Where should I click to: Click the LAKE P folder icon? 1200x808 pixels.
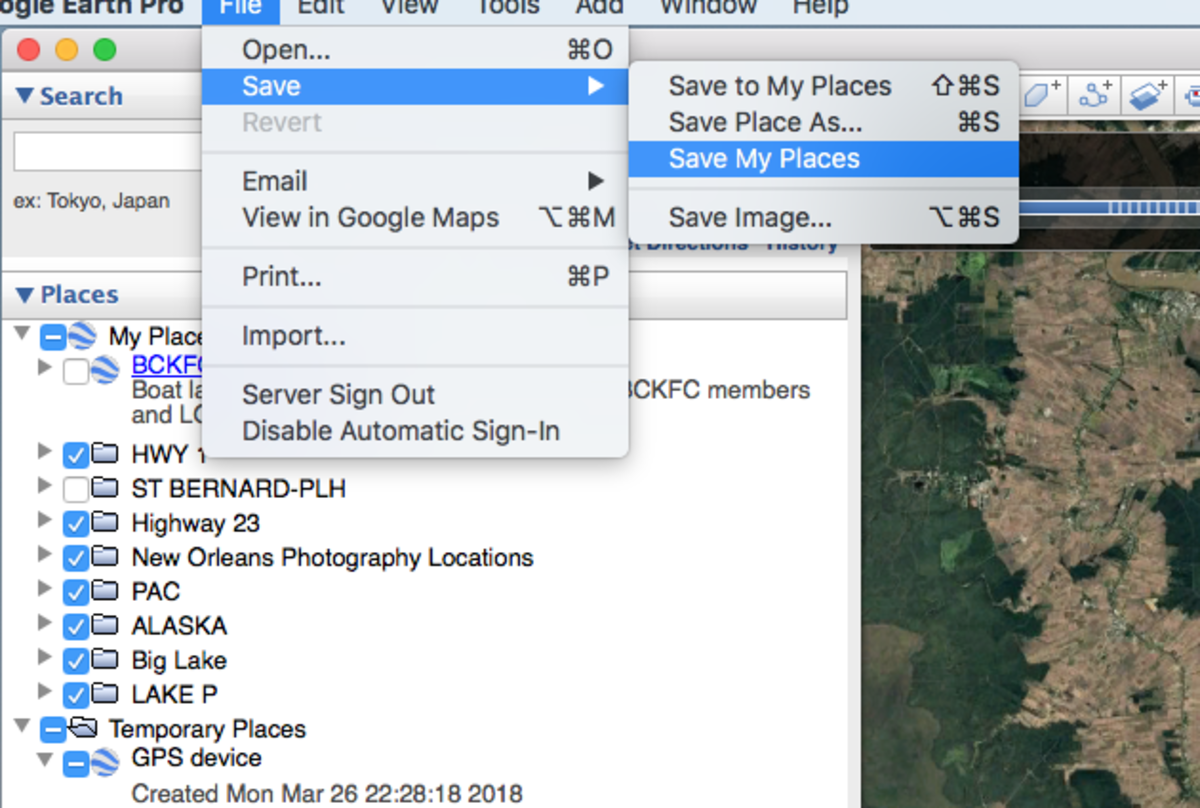click(105, 693)
